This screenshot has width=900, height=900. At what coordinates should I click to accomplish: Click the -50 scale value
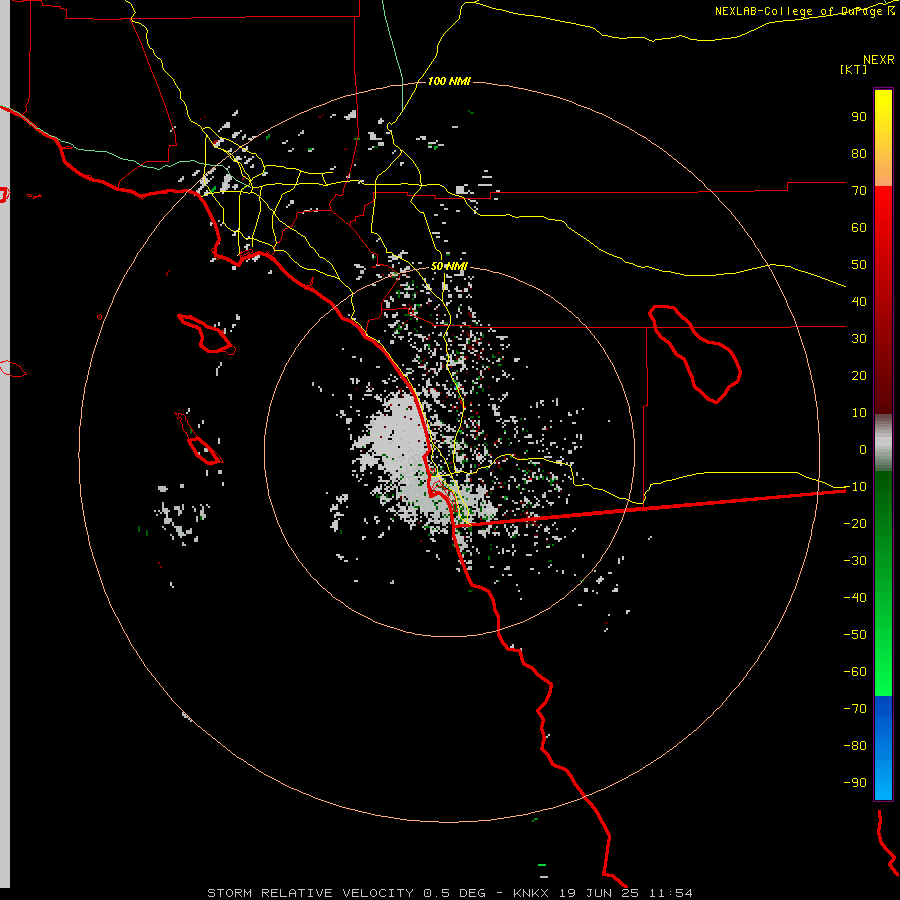[855, 635]
